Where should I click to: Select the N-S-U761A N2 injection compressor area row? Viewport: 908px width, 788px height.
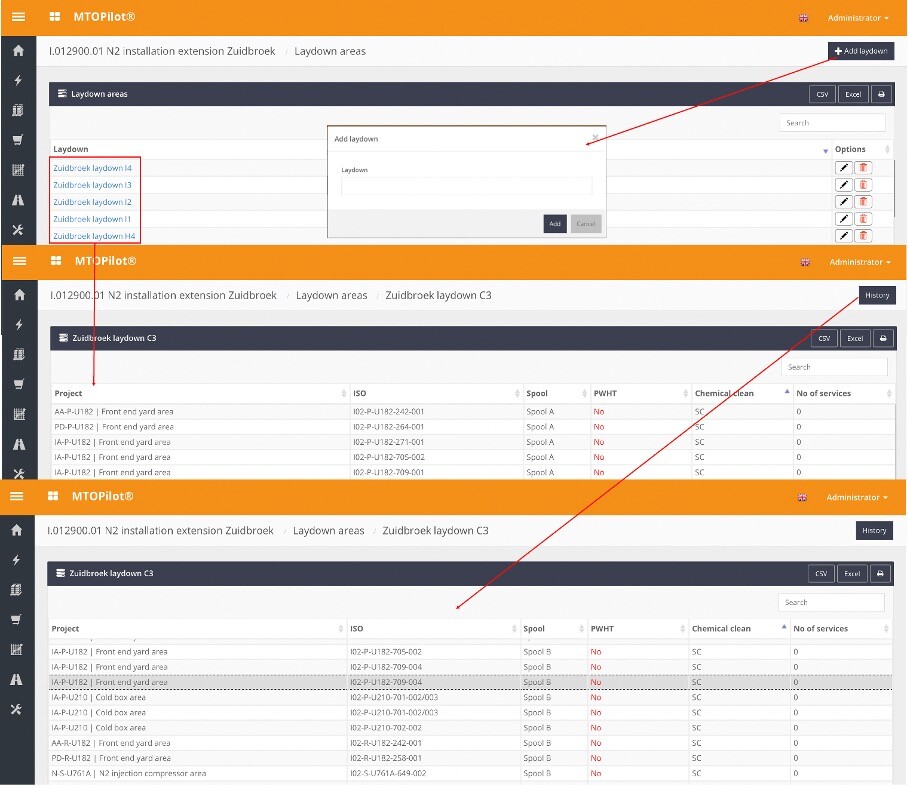[x=200, y=774]
